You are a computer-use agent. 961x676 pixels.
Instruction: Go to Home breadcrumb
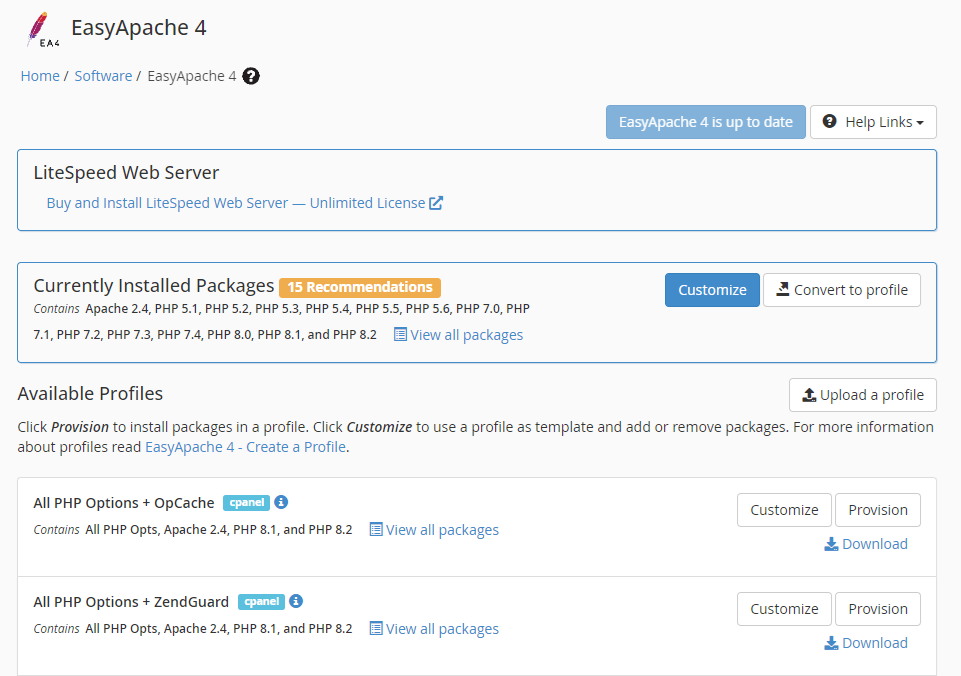(x=40, y=76)
